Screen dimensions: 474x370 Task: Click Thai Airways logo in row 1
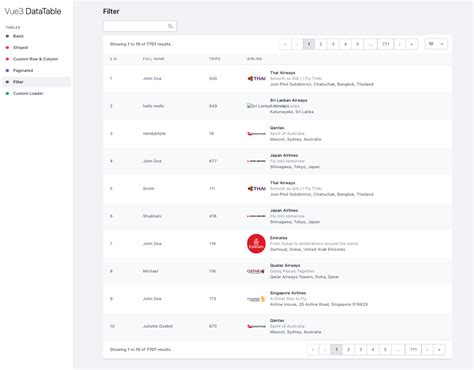256,78
